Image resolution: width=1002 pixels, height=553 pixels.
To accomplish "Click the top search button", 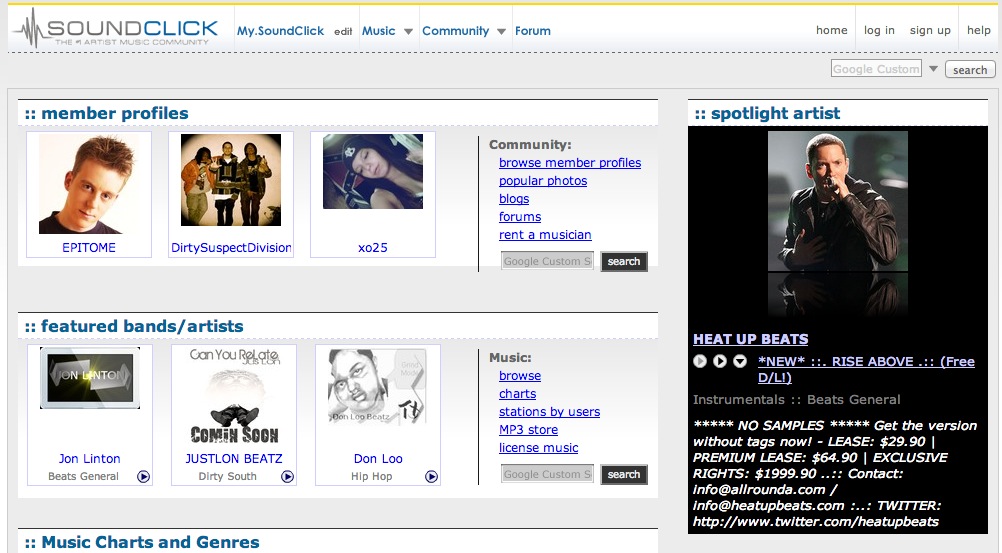I will pos(970,70).
